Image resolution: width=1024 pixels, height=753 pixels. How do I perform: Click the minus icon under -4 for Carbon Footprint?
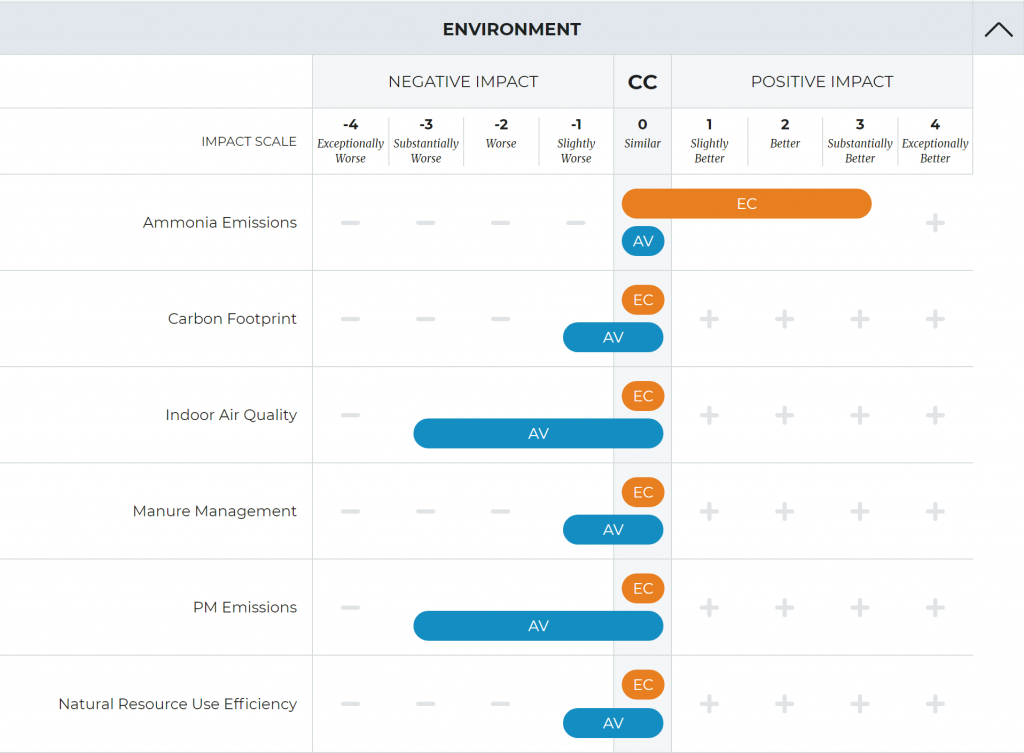tap(350, 319)
